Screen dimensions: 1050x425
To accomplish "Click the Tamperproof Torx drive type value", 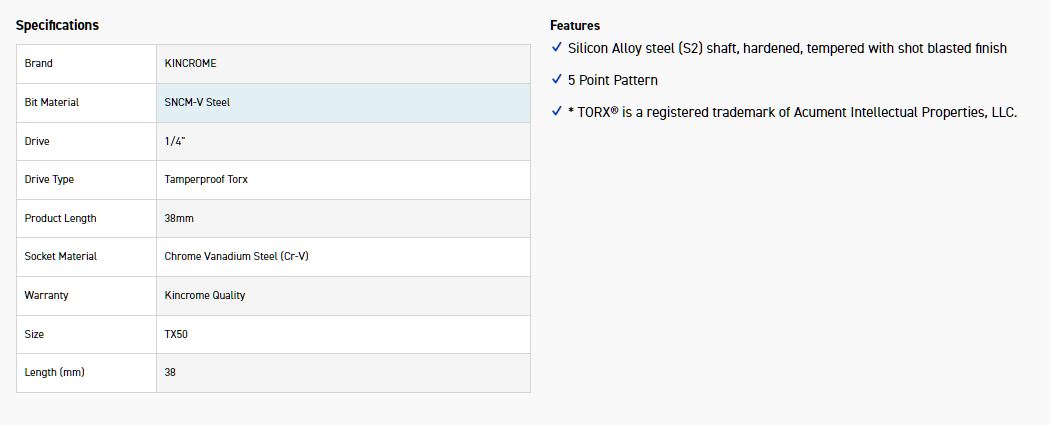I will pyautogui.click(x=205, y=180).
